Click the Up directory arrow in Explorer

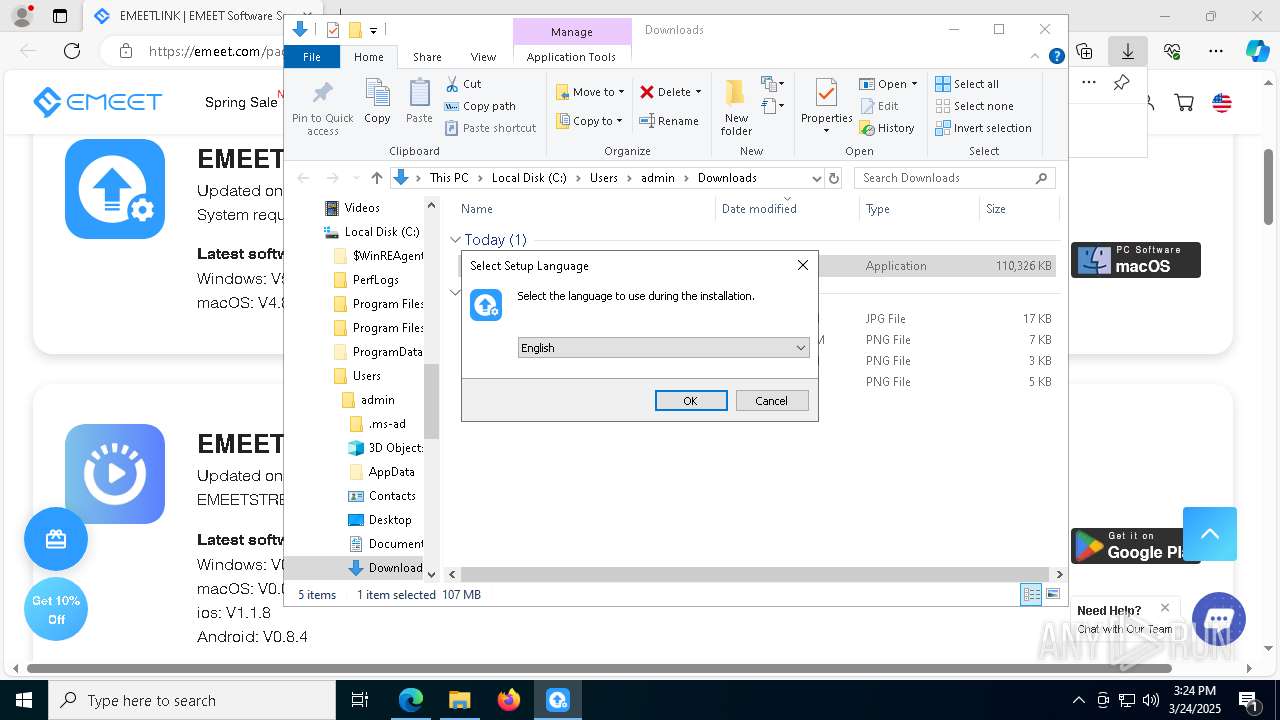click(x=376, y=178)
